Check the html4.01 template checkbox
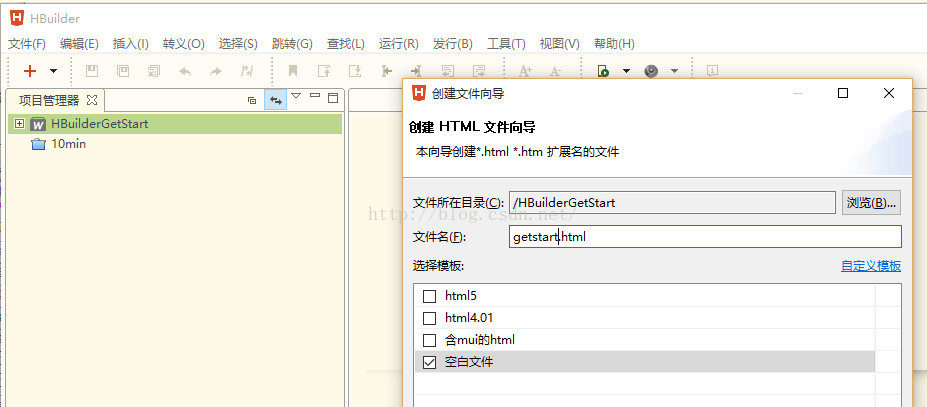Image resolution: width=927 pixels, height=407 pixels. click(430, 318)
